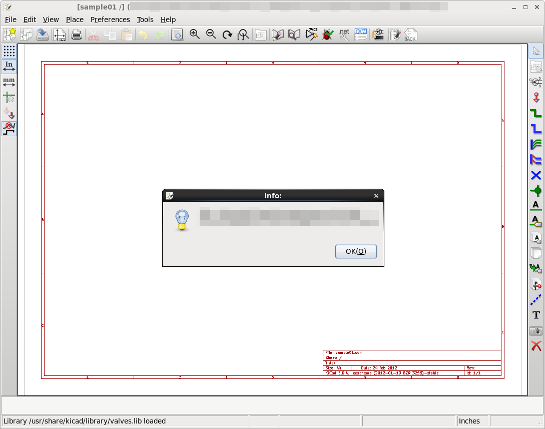The width and height of the screenshot is (545, 429).
Task: Run electrical rules check ladybug icon
Action: [327, 34]
